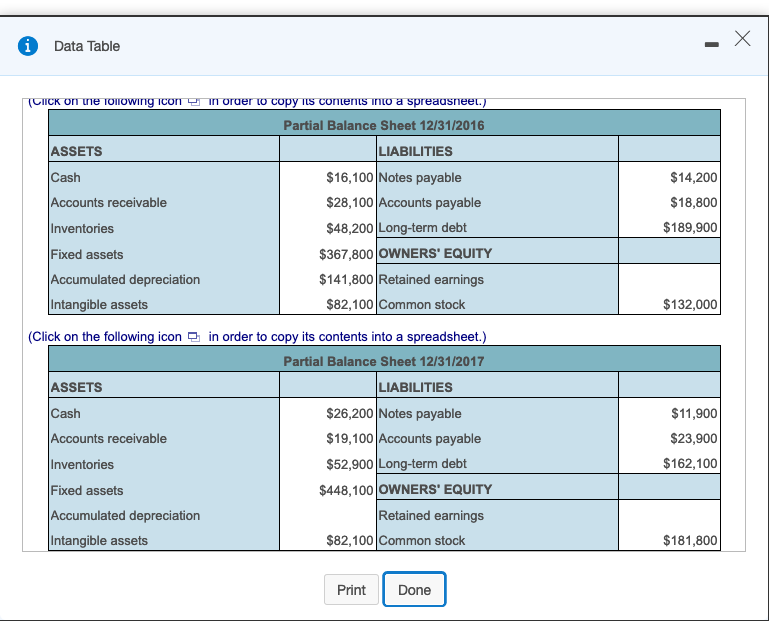Click the 2016 Notes payable value $14,200
Screen dimensions: 769x621
[x=694, y=178]
